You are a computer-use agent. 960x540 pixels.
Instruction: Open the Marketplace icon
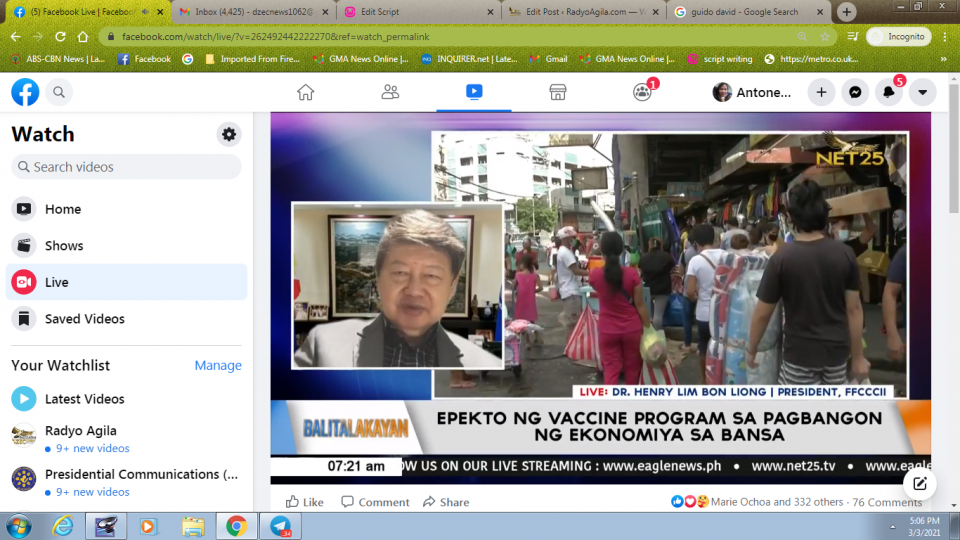(x=558, y=92)
